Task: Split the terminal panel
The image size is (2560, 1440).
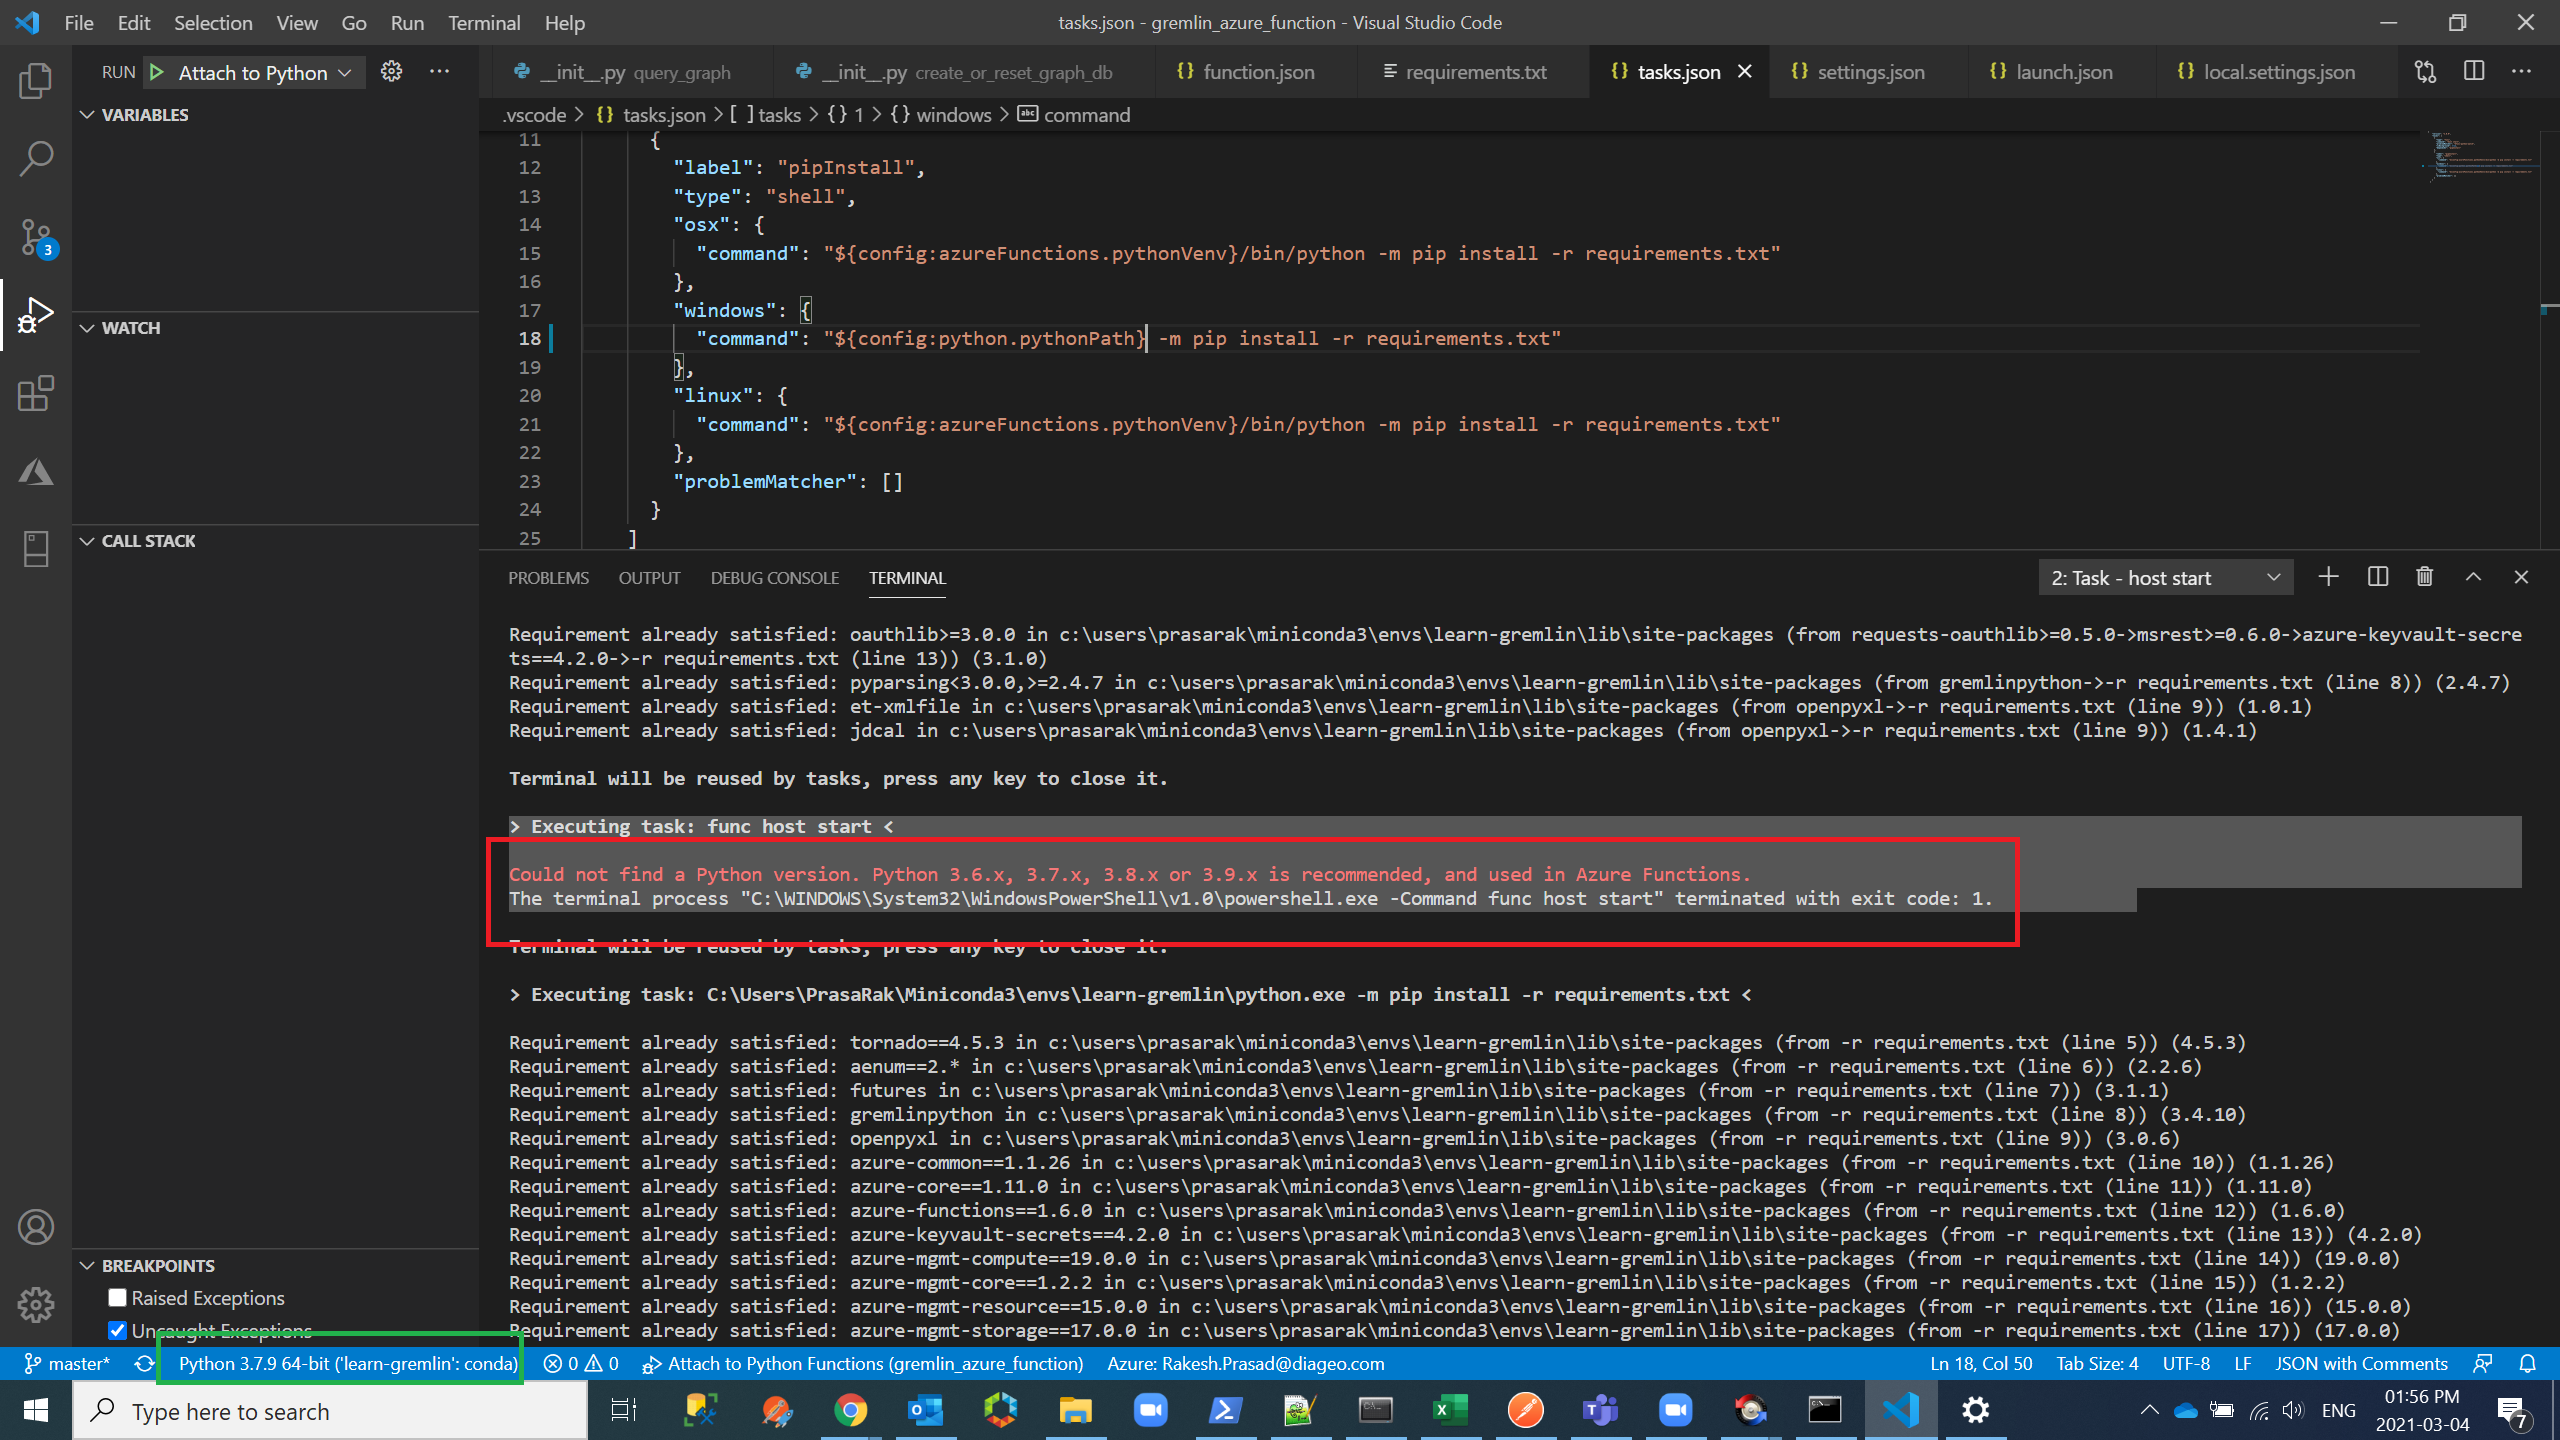Action: coord(2378,577)
